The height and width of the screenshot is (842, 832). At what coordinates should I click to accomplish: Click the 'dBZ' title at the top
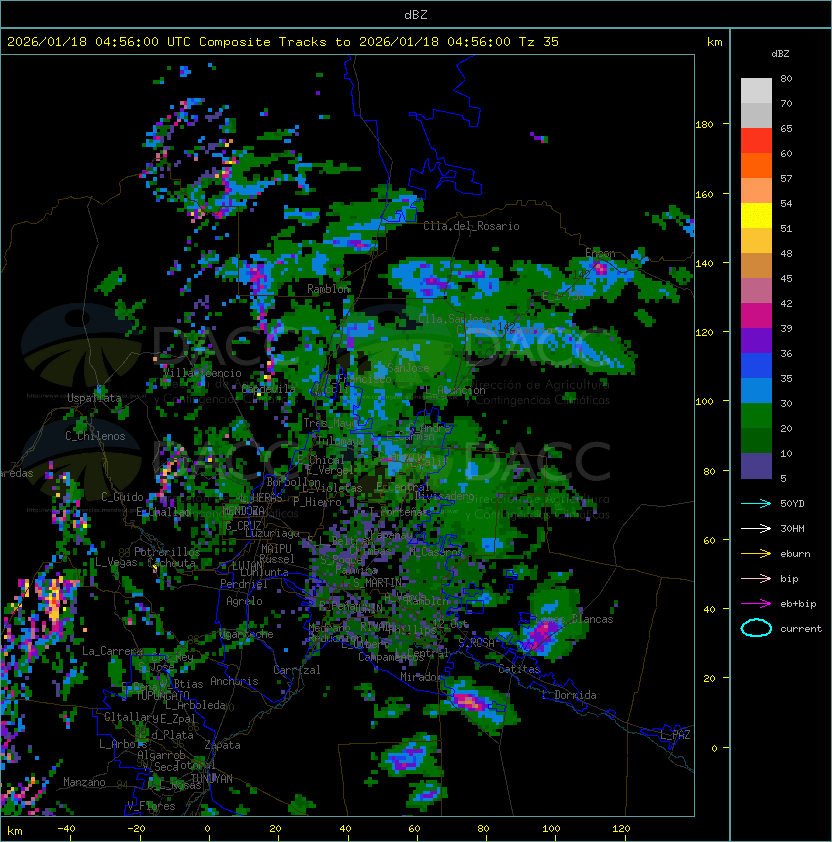(416, 15)
